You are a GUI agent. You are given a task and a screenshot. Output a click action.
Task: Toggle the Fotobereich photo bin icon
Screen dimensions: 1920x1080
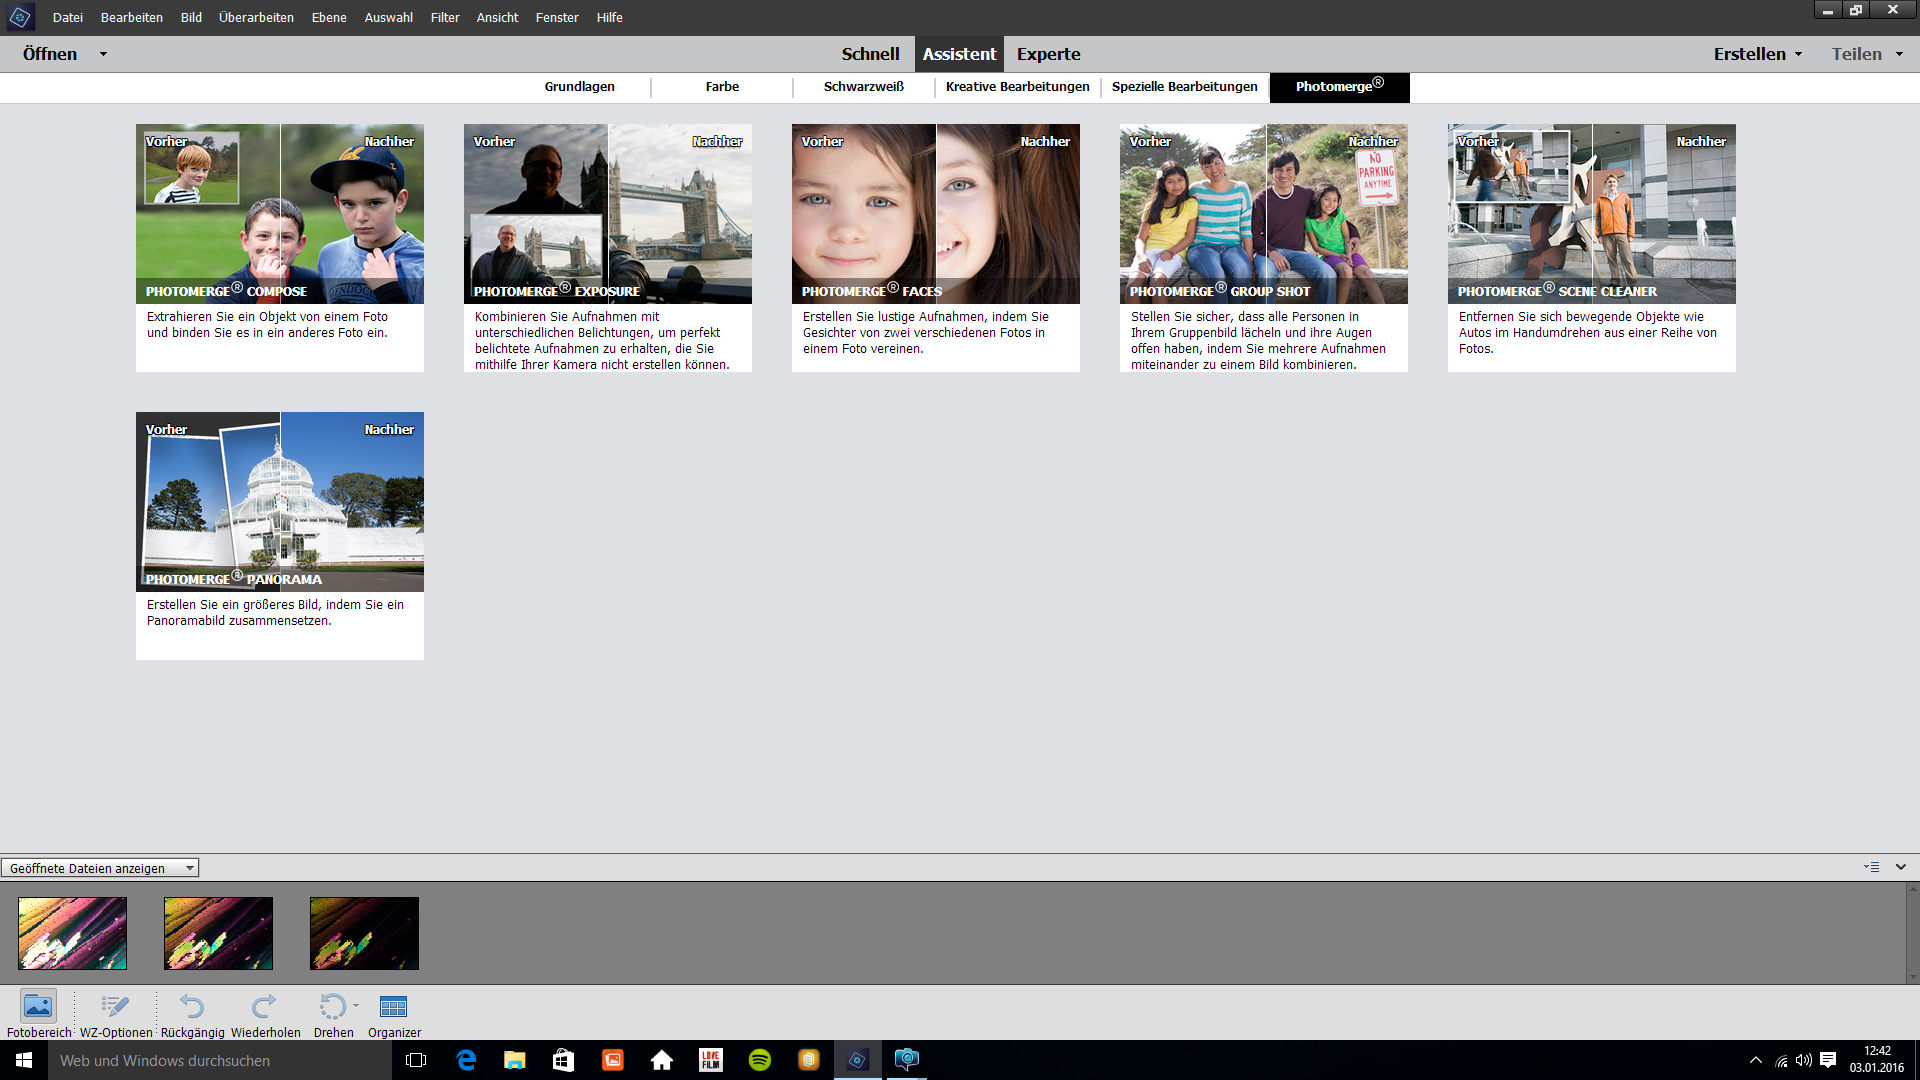pyautogui.click(x=38, y=1006)
